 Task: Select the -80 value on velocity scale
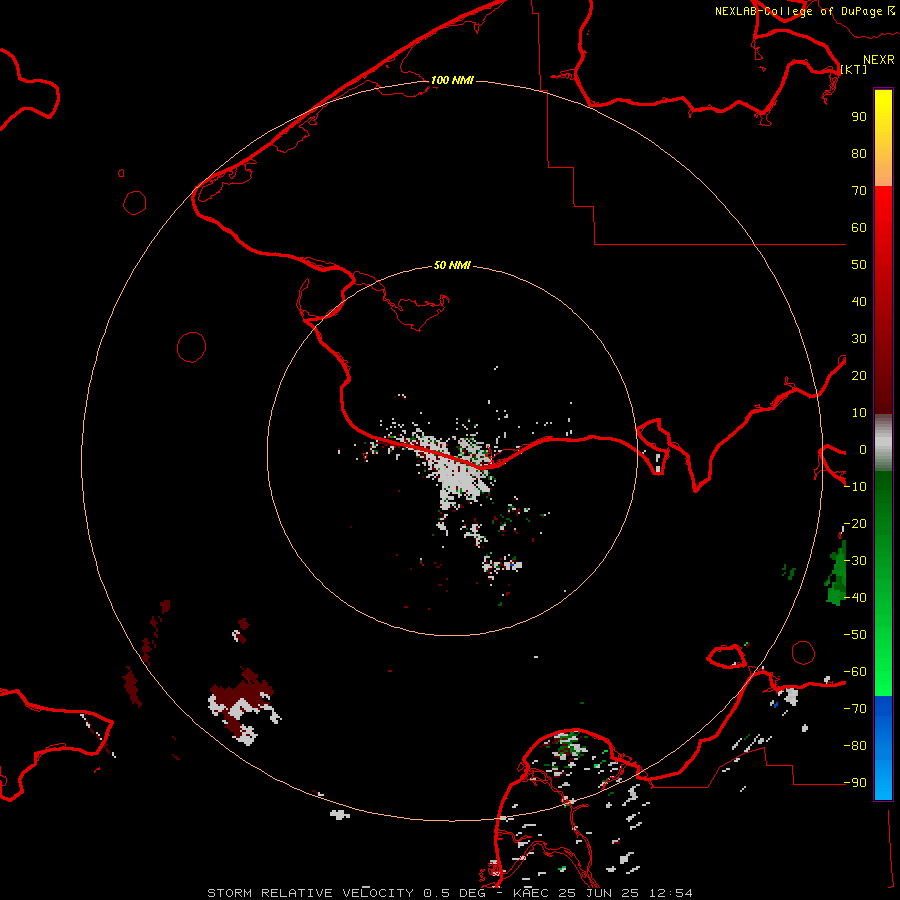point(855,746)
